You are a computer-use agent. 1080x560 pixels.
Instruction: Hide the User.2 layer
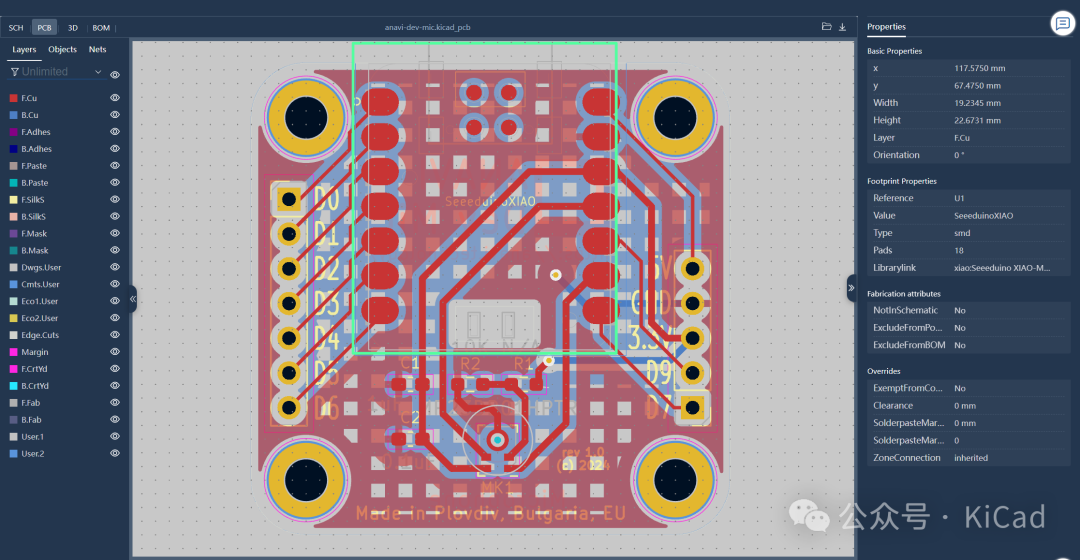[x=115, y=453]
